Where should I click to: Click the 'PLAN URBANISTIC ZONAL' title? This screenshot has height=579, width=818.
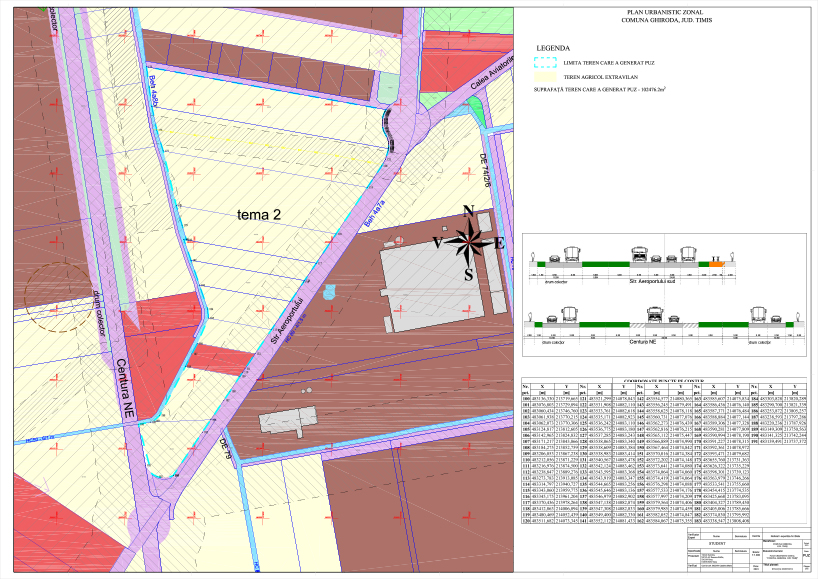coord(666,11)
